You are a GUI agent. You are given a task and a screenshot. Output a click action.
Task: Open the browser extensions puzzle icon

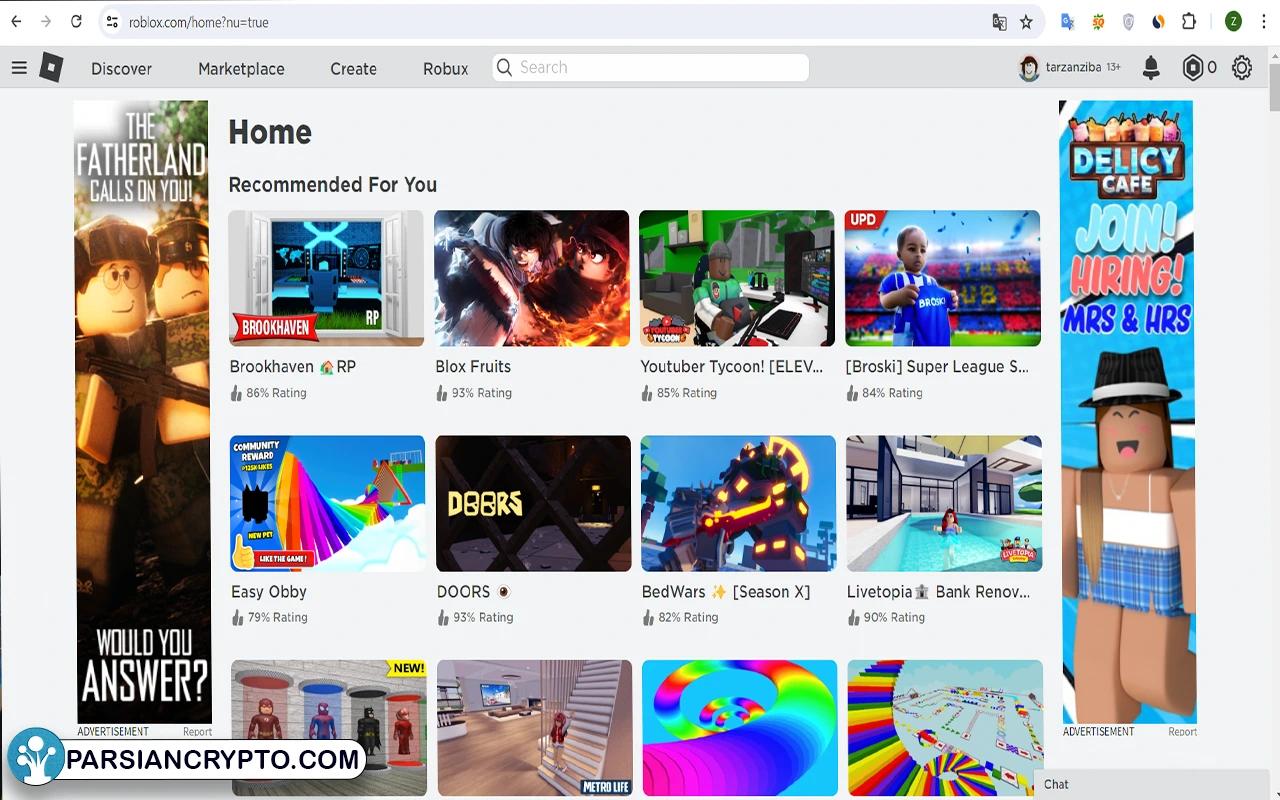click(1189, 22)
